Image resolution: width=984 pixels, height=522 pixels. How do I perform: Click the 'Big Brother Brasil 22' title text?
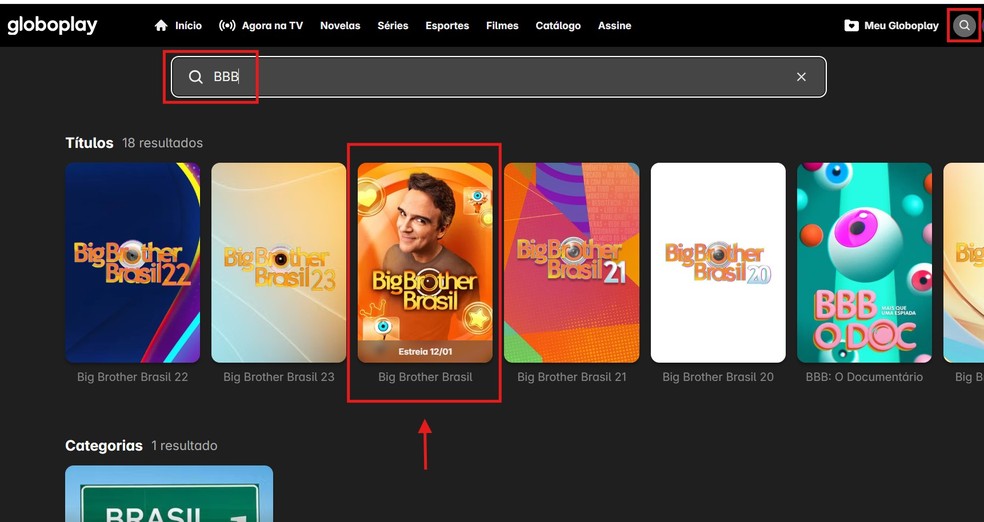(x=132, y=377)
